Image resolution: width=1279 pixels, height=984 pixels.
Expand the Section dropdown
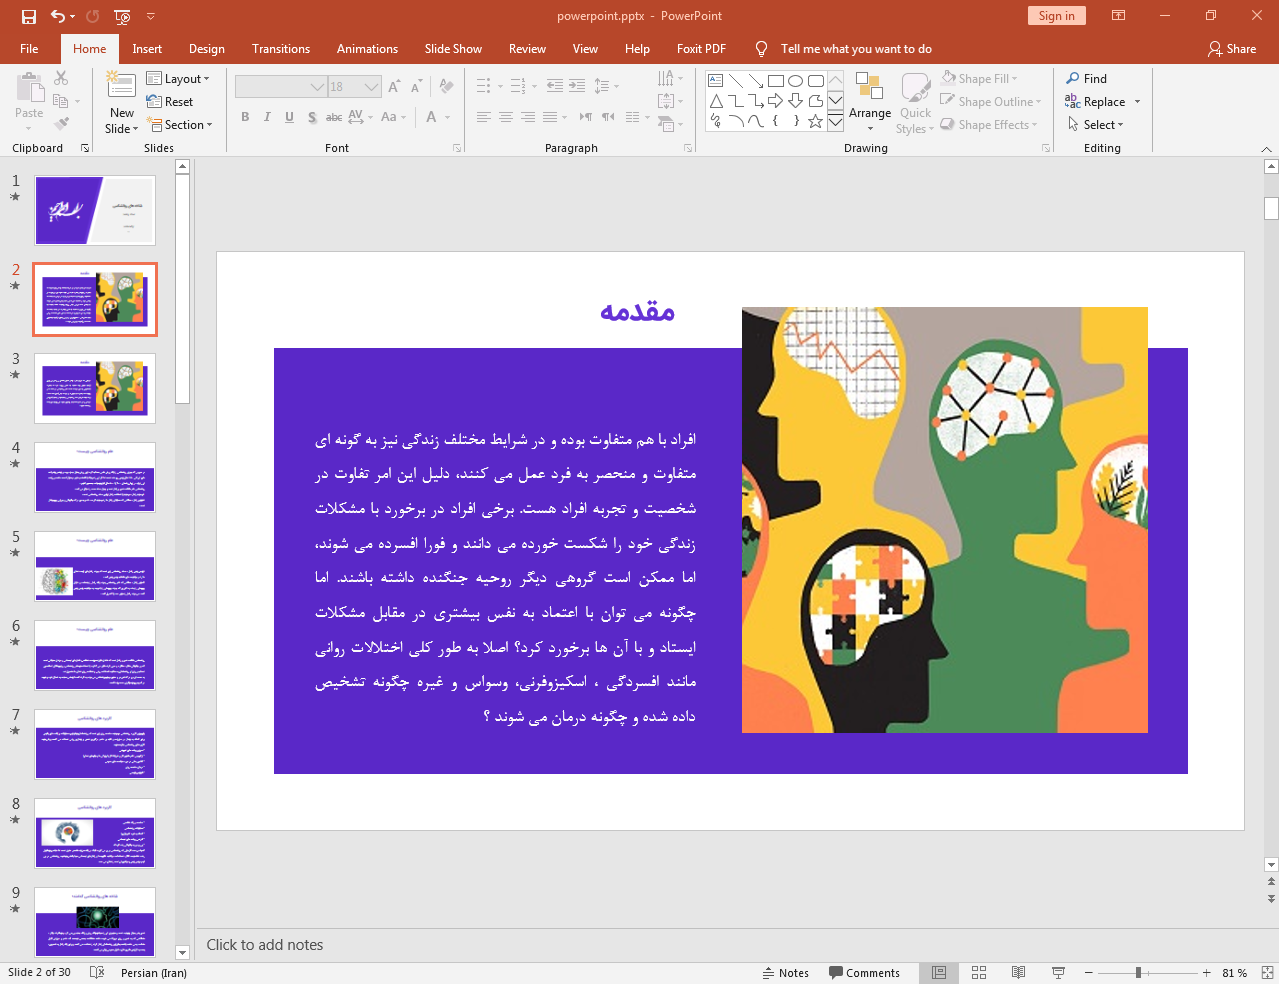(x=180, y=125)
